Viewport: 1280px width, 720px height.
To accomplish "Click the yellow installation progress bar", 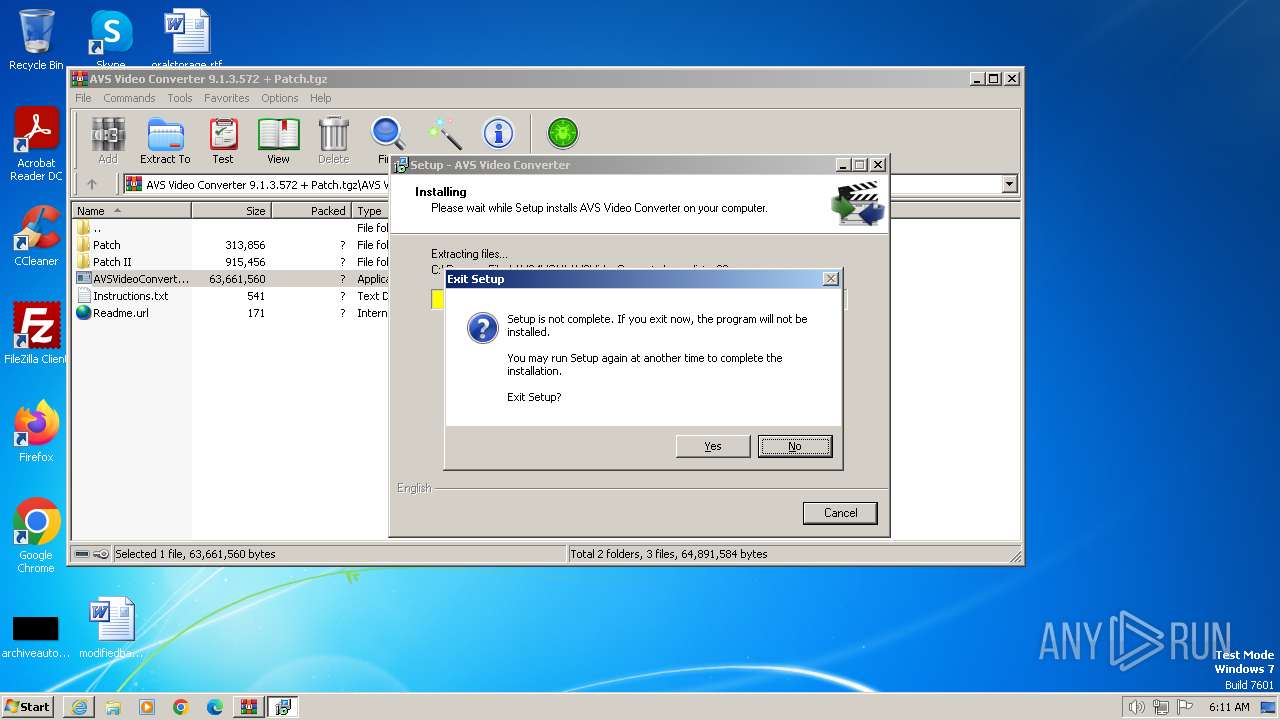I will pyautogui.click(x=438, y=299).
